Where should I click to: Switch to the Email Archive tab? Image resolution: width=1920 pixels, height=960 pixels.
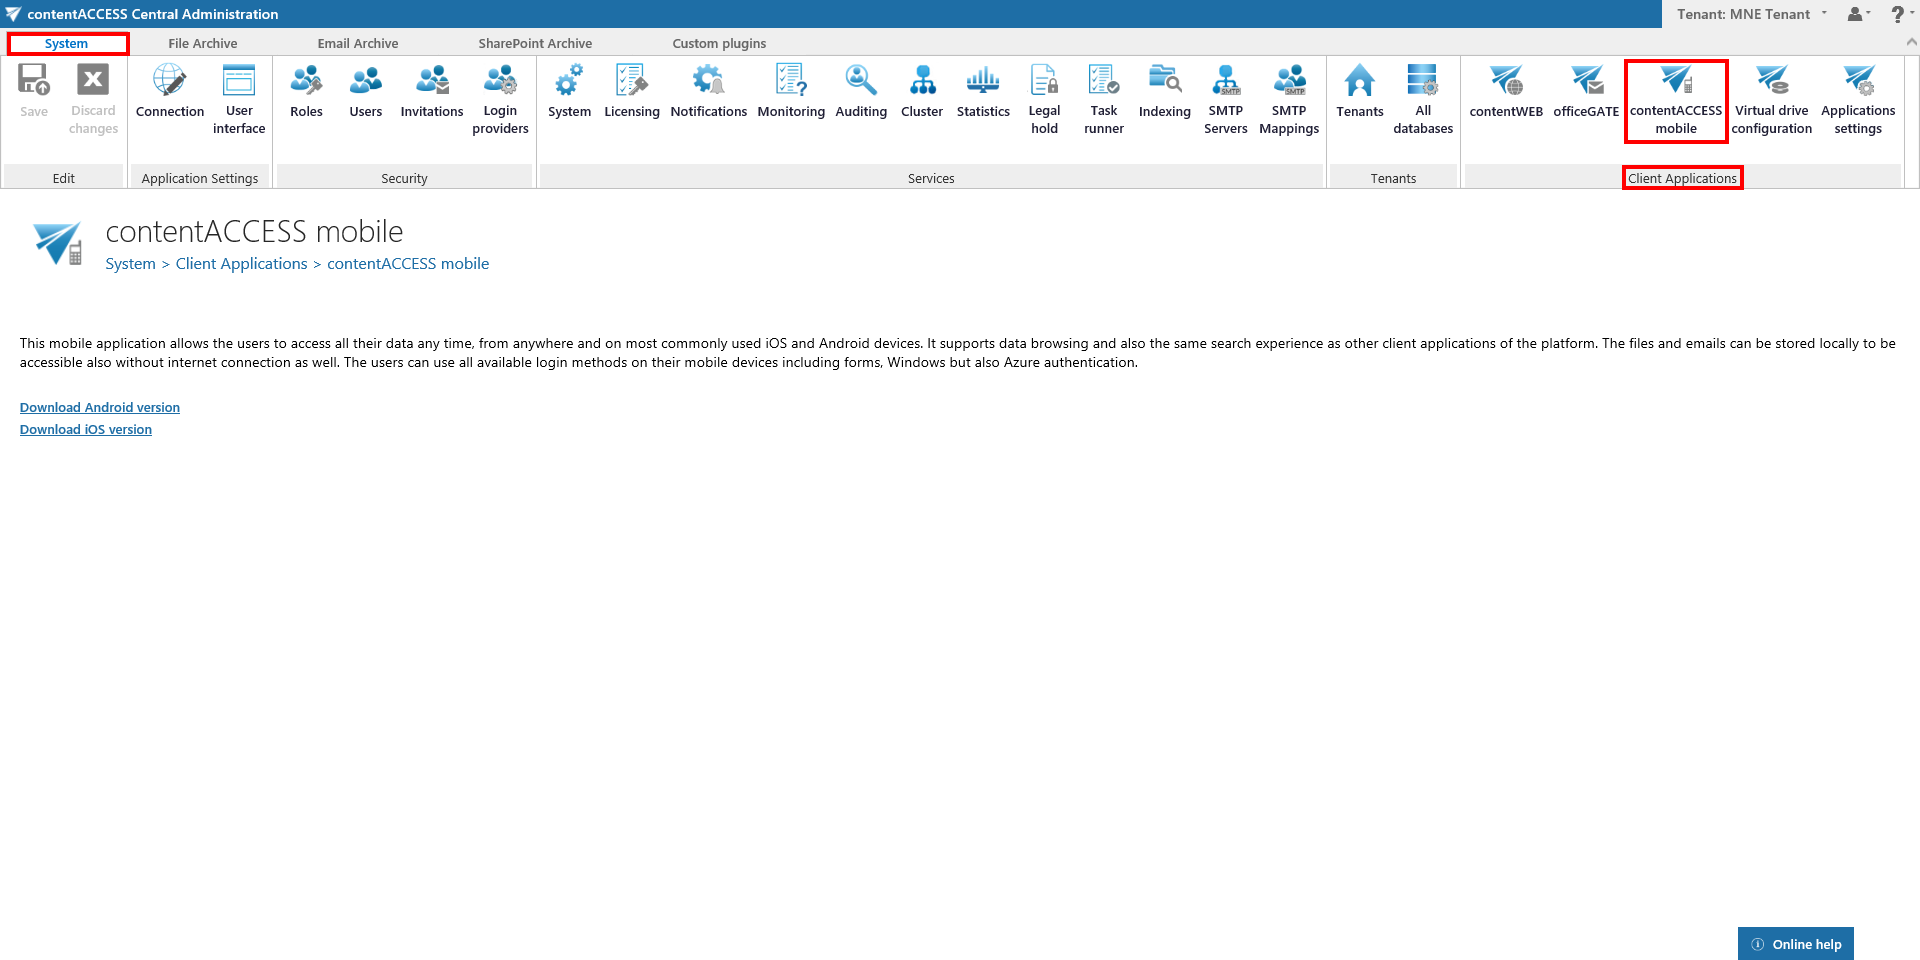pyautogui.click(x=358, y=43)
